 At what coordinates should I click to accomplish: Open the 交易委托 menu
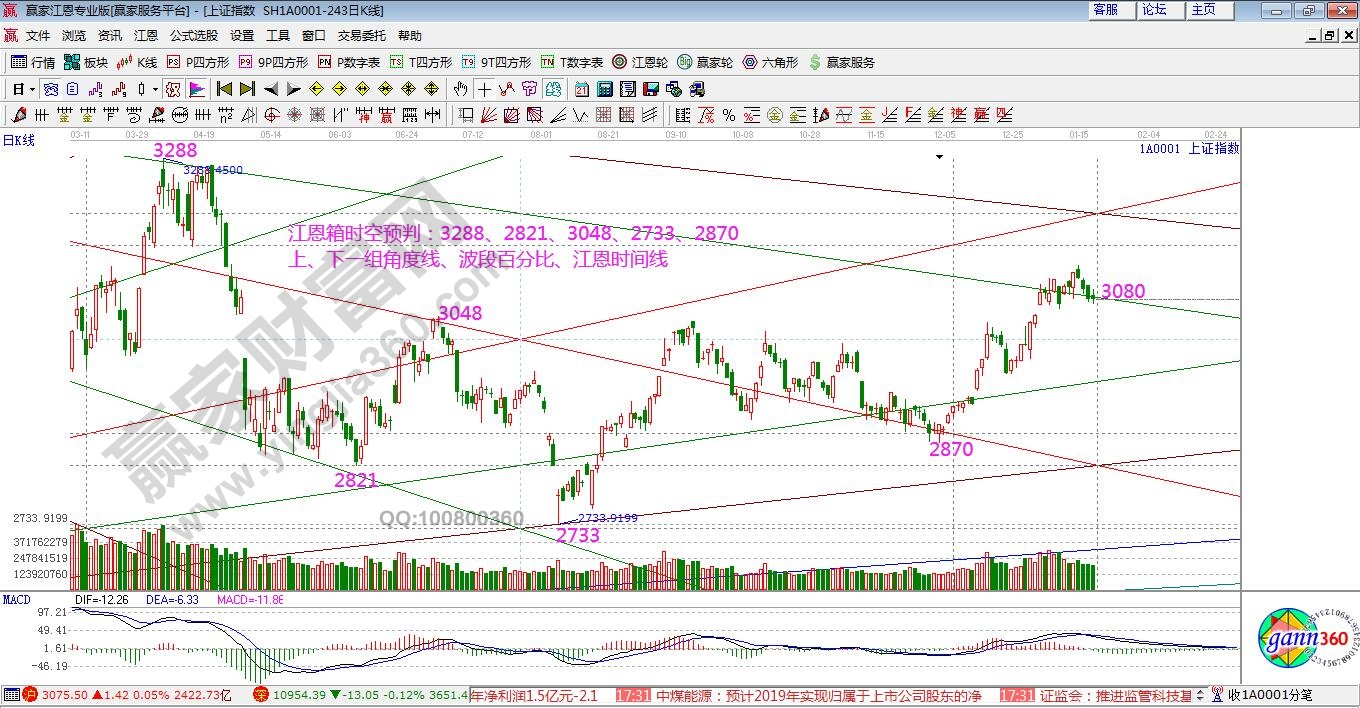click(x=361, y=35)
